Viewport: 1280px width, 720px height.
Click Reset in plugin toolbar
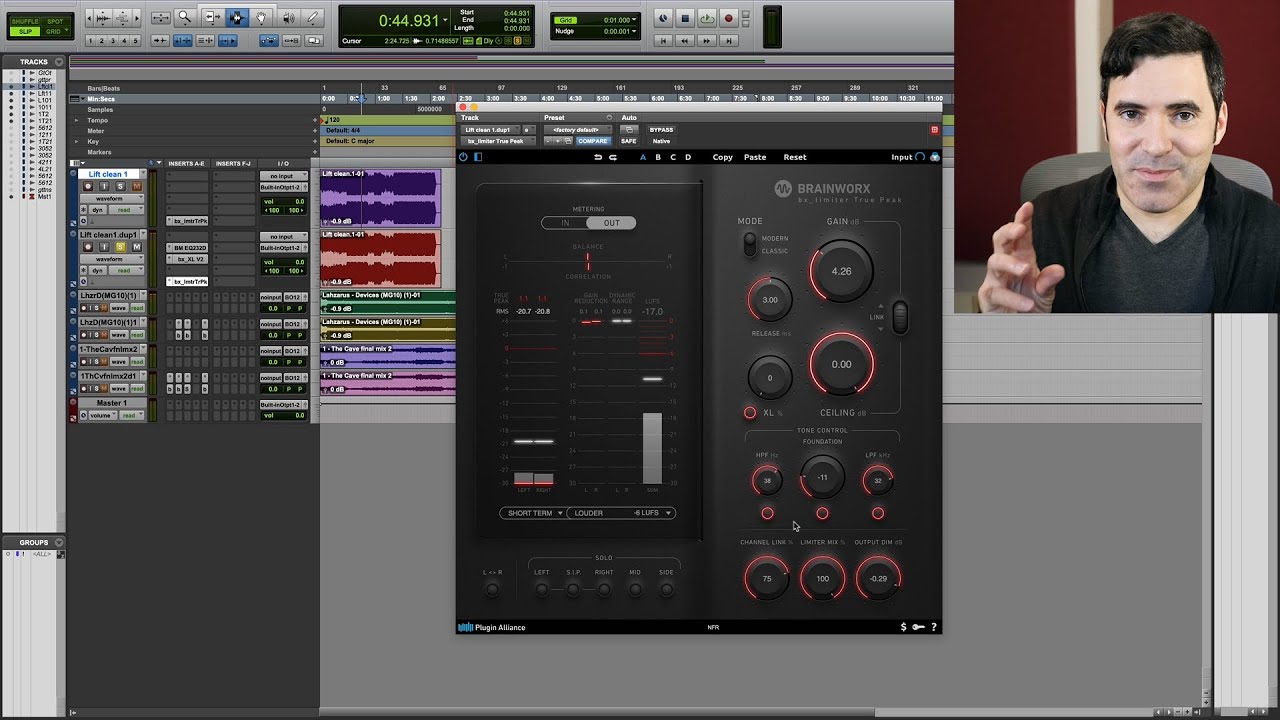point(795,157)
